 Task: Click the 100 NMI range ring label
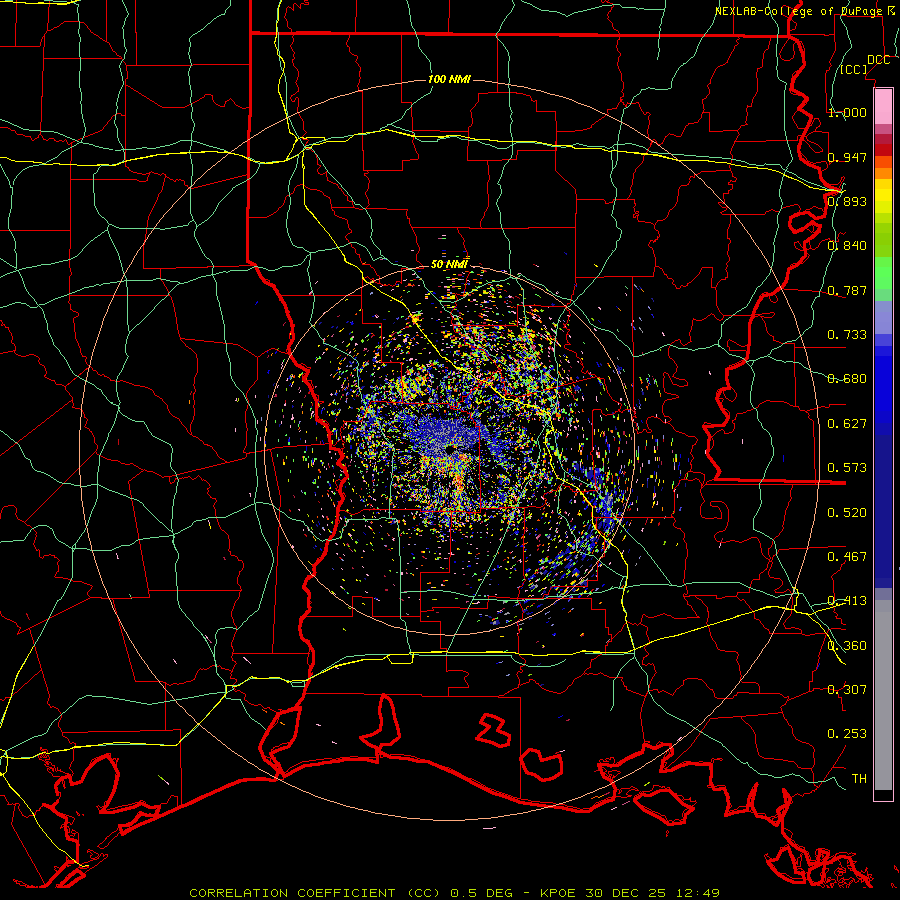point(449,79)
